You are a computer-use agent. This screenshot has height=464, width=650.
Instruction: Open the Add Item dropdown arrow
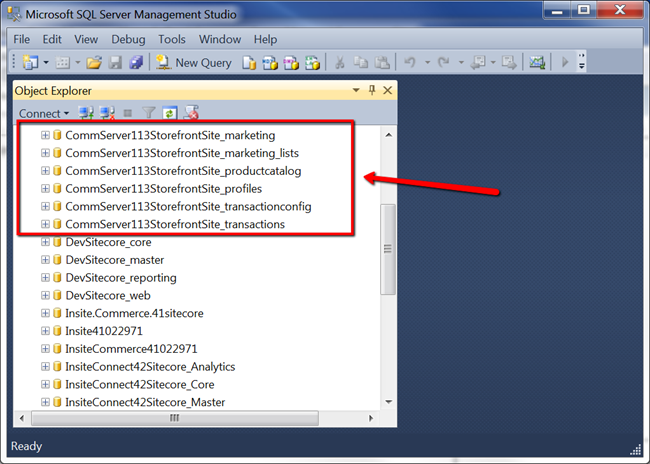(78, 63)
